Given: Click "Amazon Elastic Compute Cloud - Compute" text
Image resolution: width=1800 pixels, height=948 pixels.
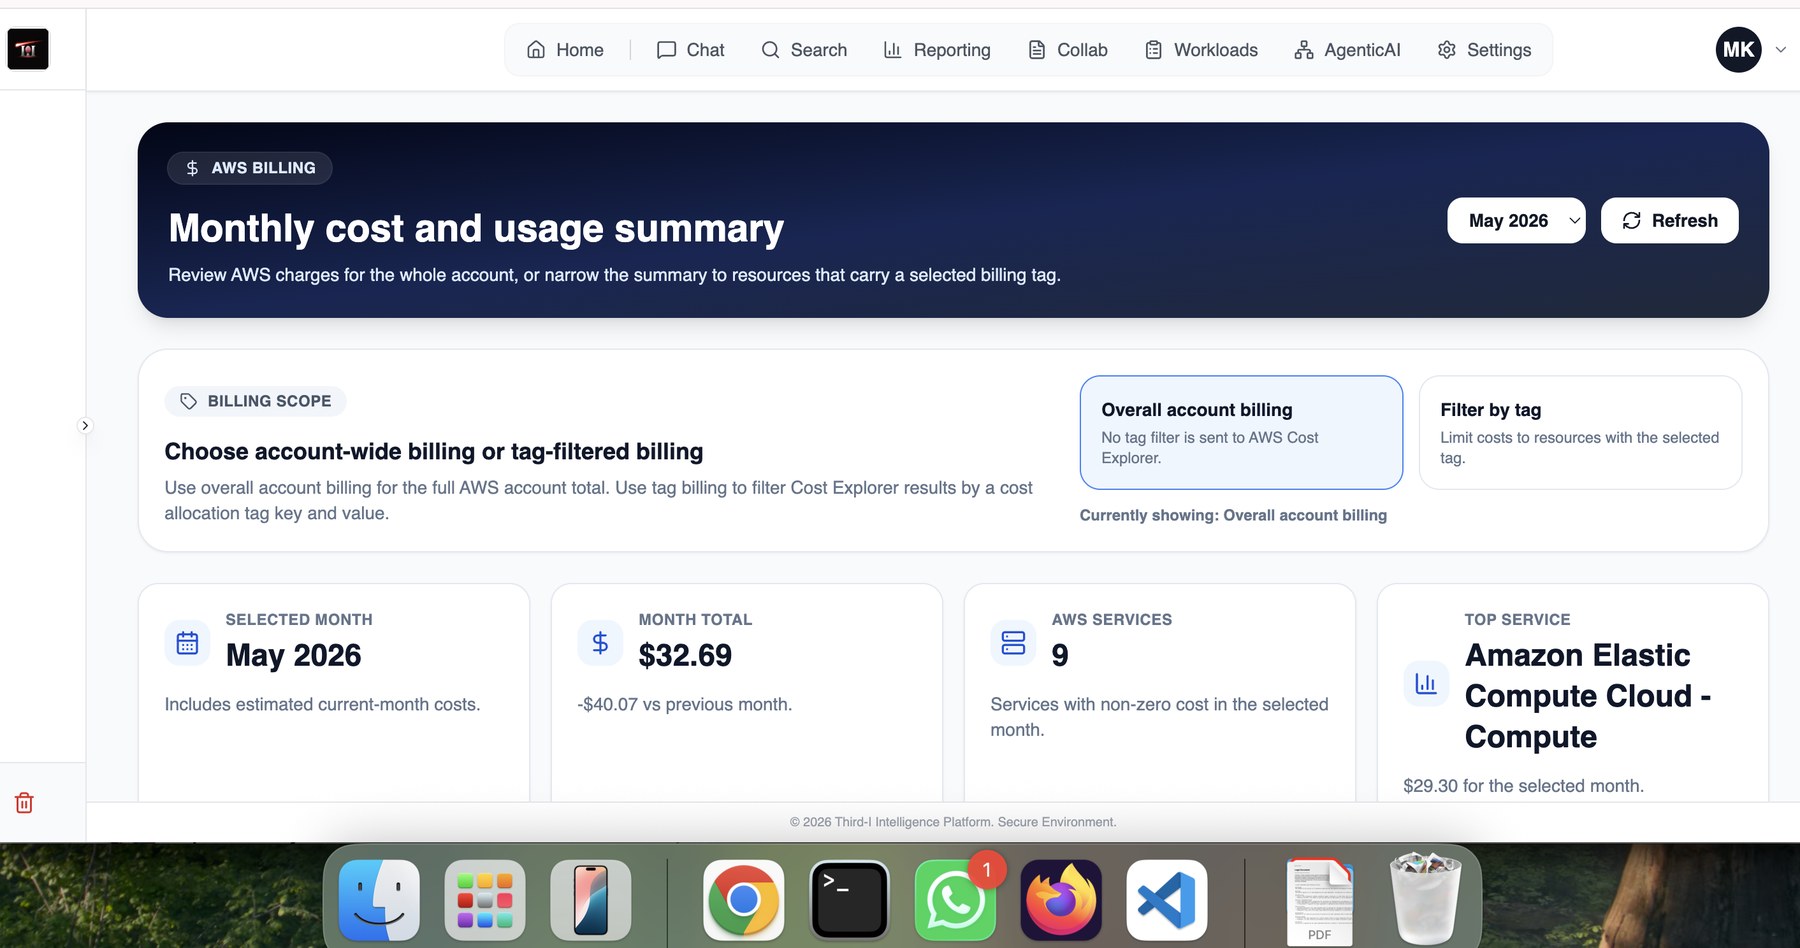Looking at the screenshot, I should [1588, 696].
